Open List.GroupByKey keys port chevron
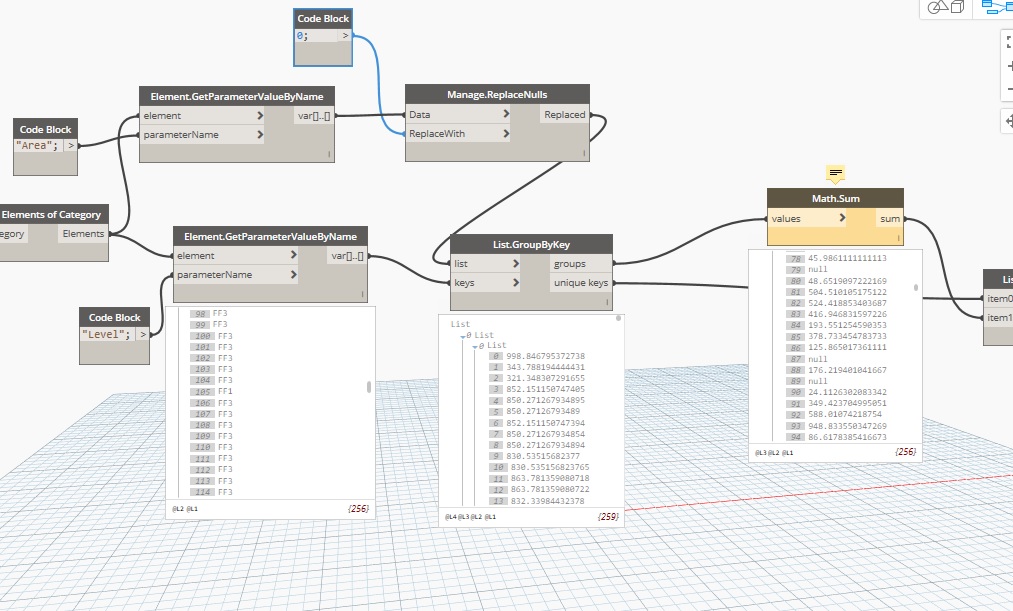 516,283
